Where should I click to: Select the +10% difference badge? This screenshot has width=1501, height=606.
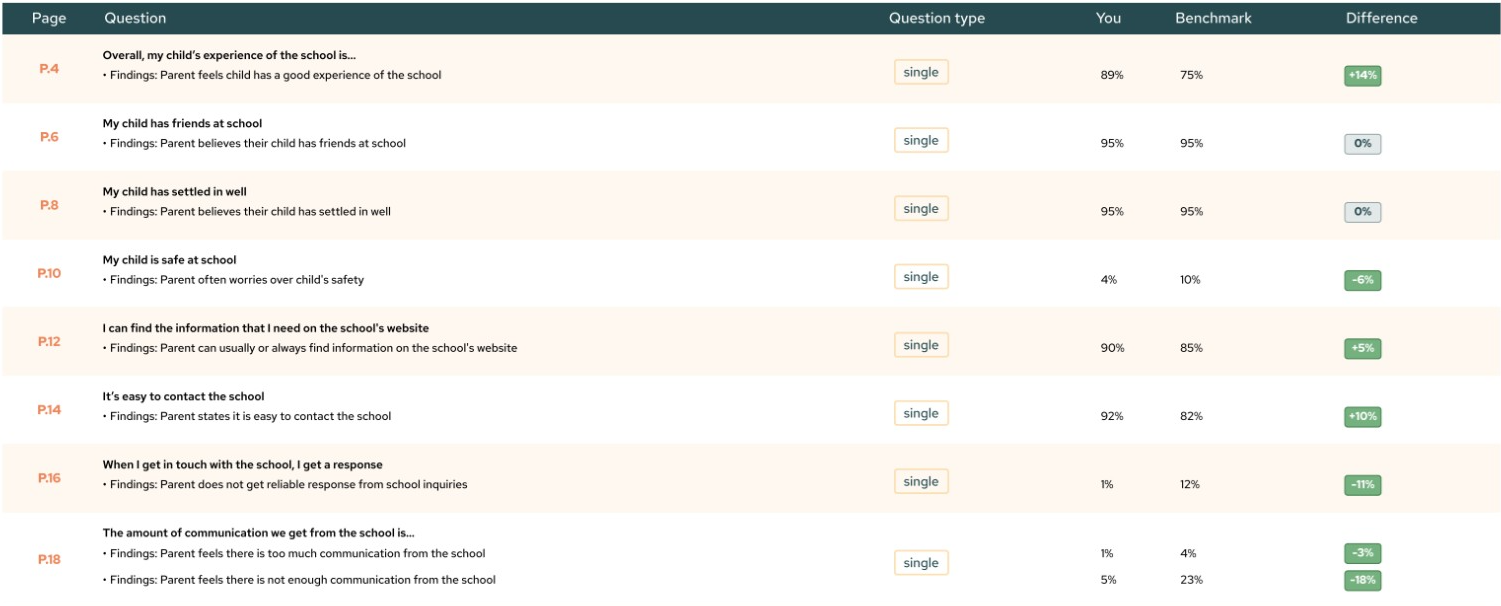coord(1362,417)
